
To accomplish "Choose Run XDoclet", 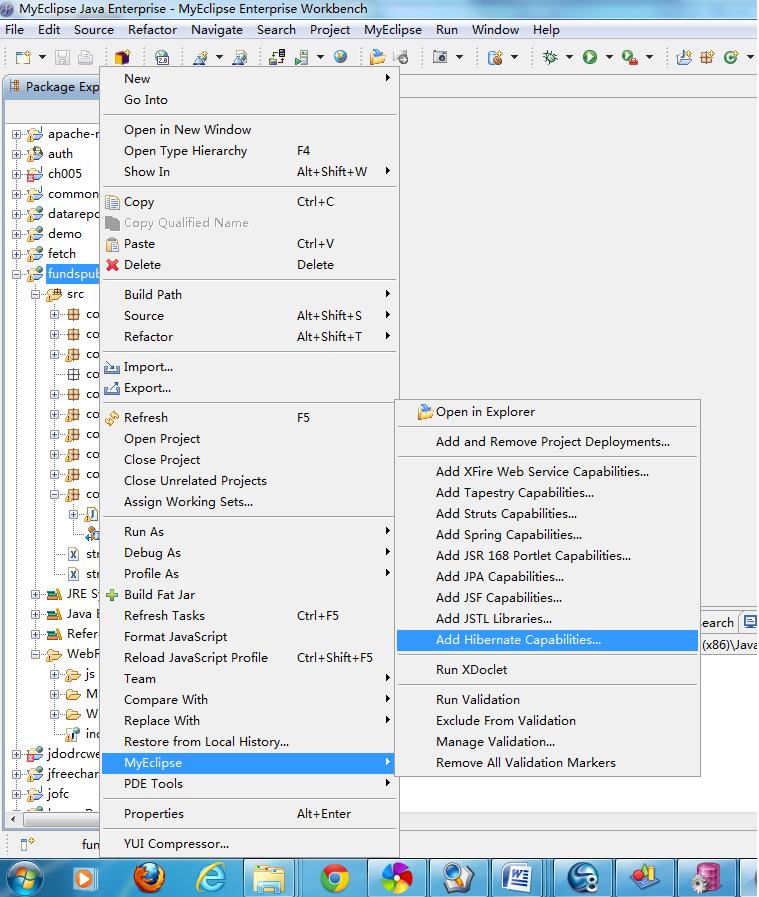I will point(547,670).
